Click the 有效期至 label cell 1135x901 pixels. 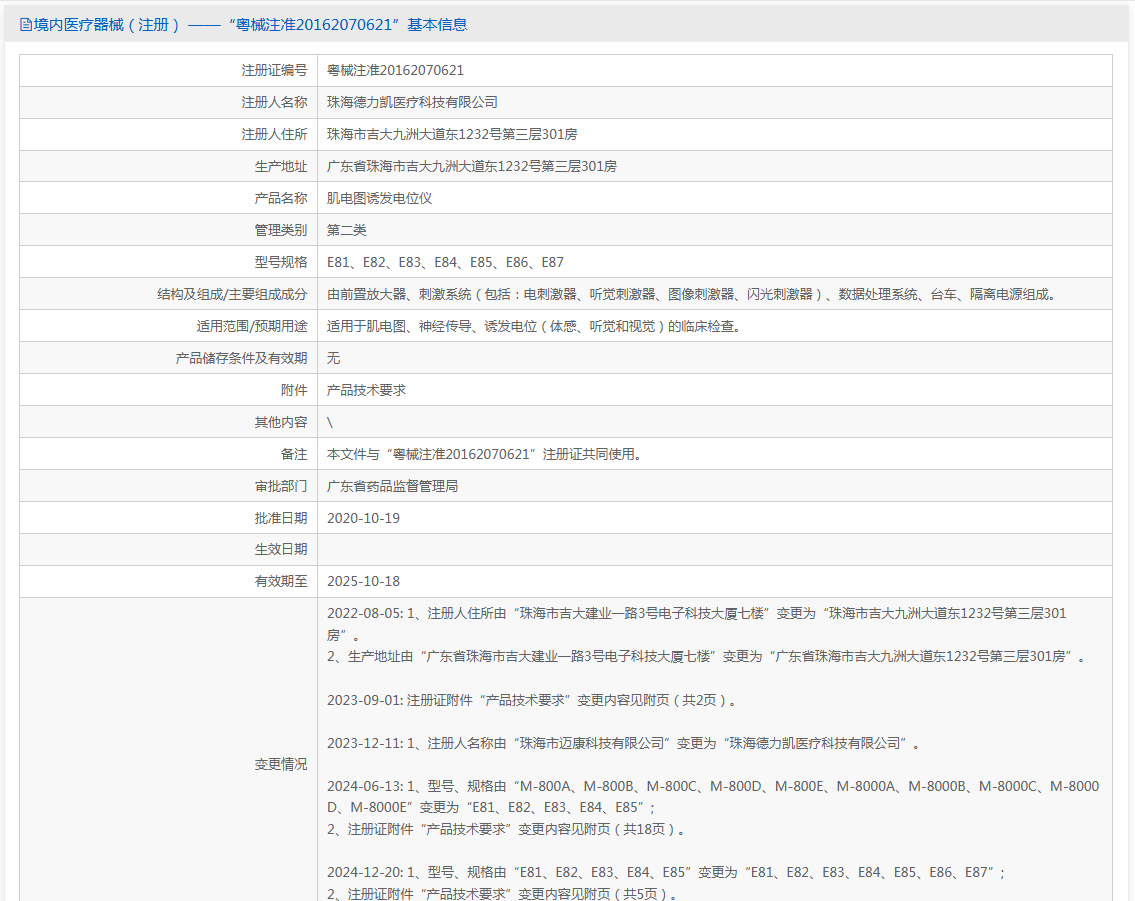pyautogui.click(x=169, y=582)
